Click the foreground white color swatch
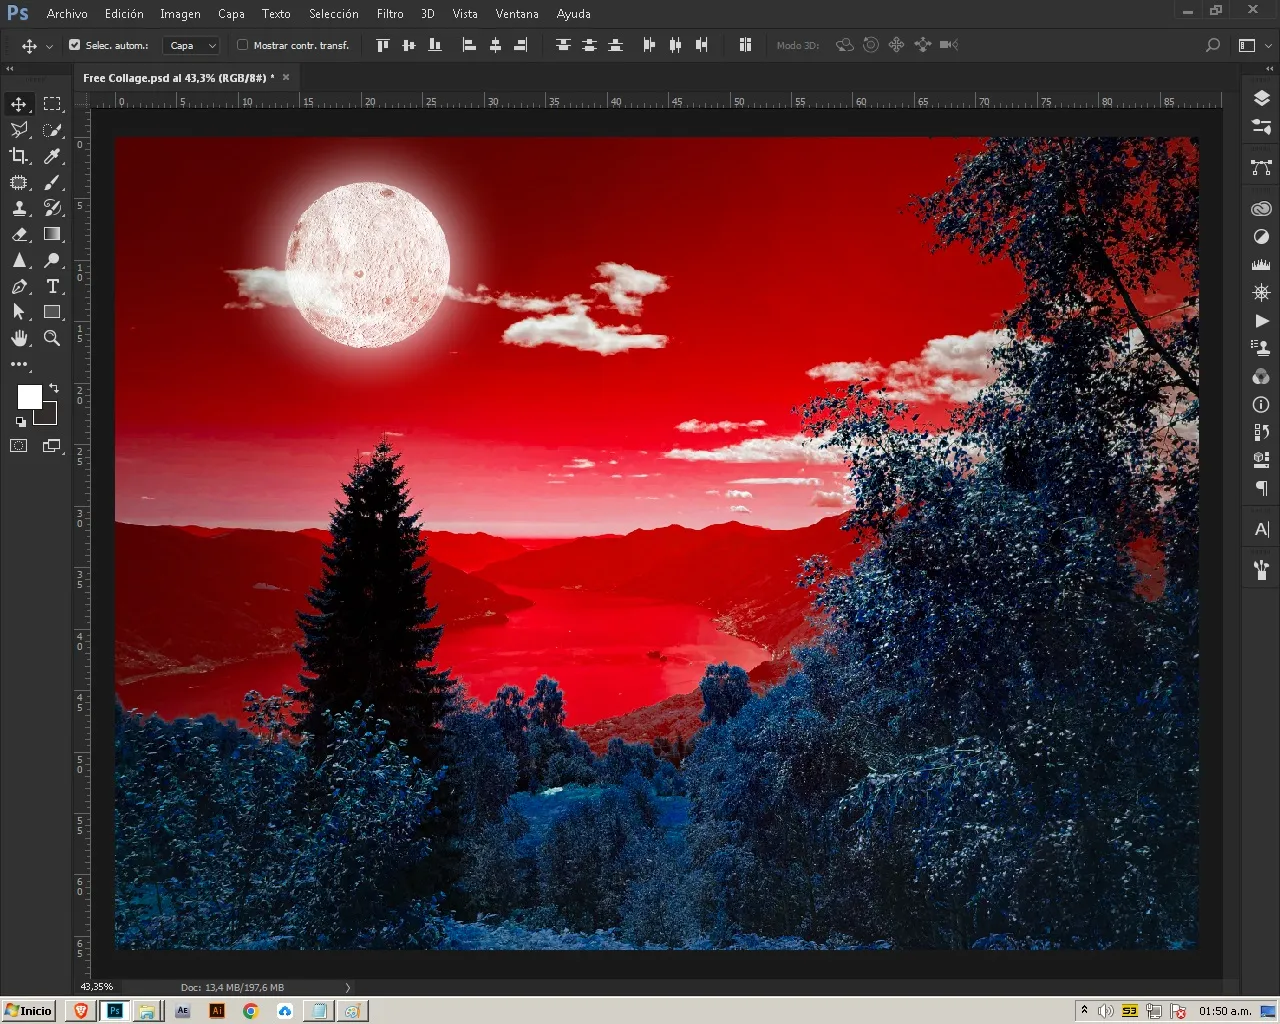The width and height of the screenshot is (1280, 1024). (x=29, y=396)
